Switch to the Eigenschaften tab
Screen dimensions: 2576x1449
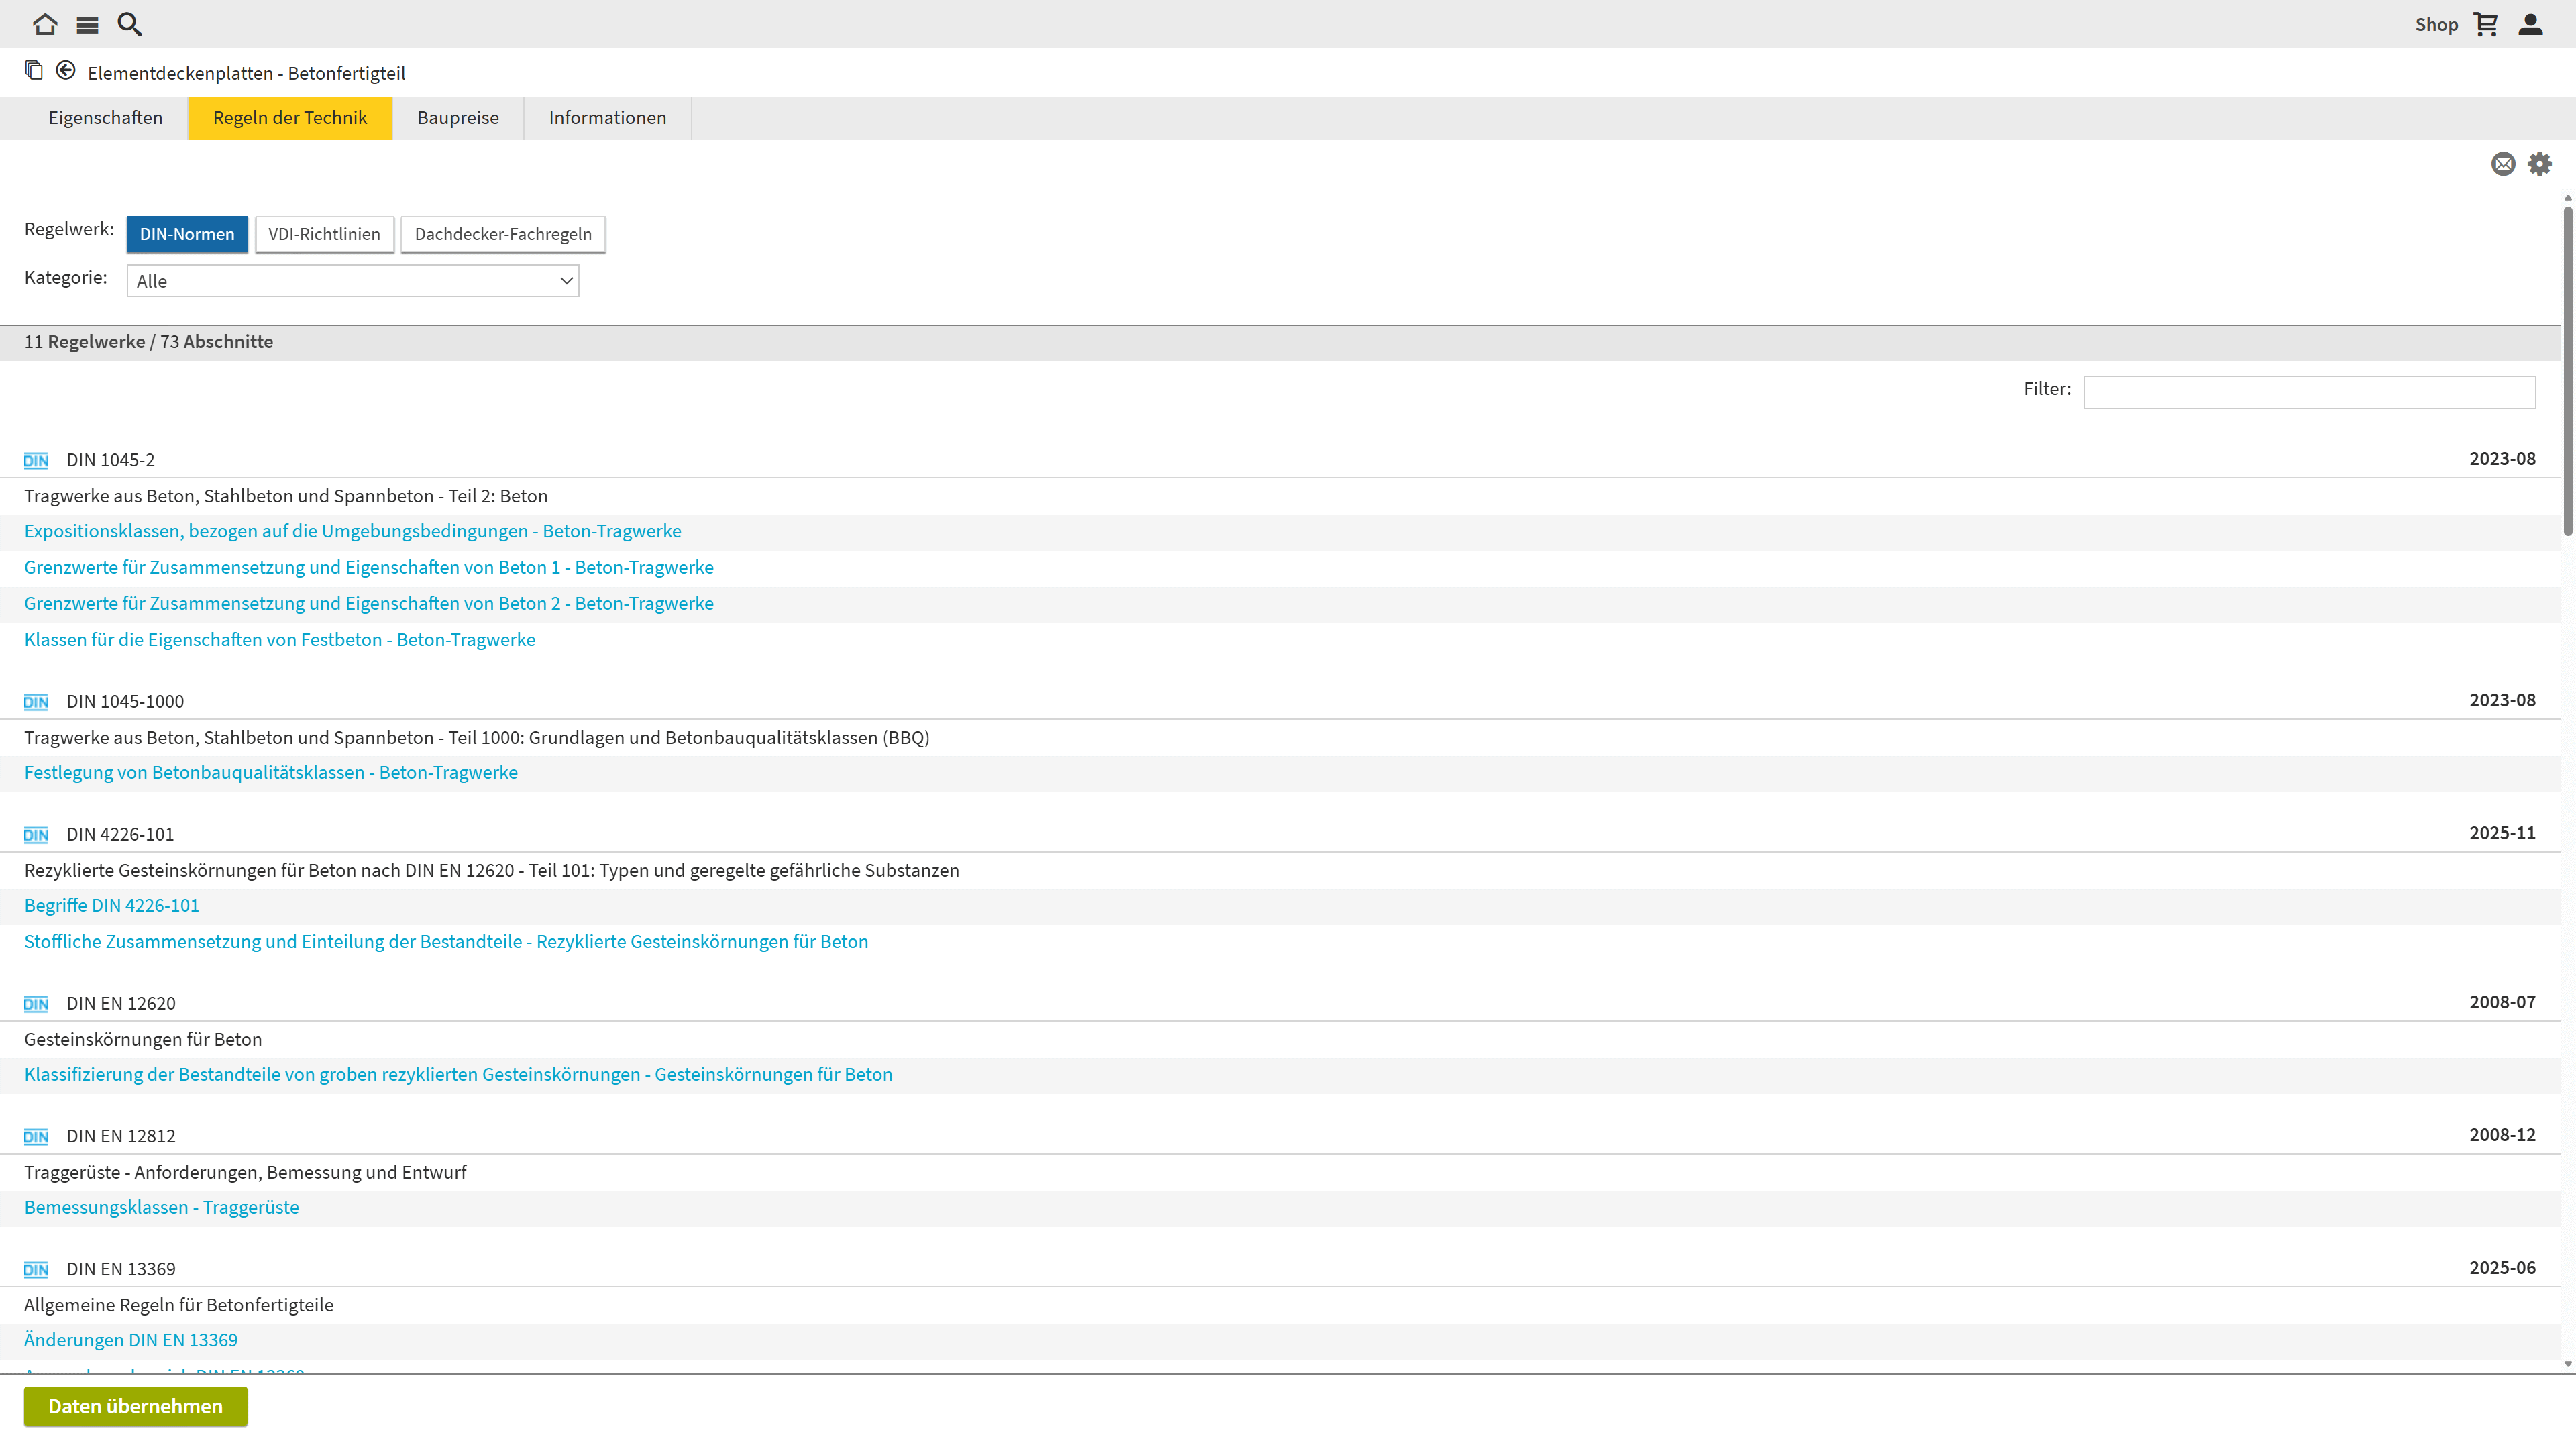[x=105, y=118]
